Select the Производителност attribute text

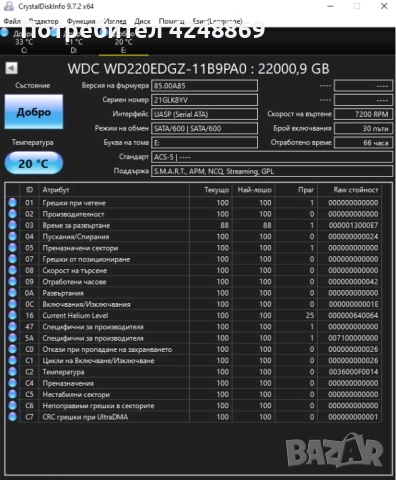point(73,214)
